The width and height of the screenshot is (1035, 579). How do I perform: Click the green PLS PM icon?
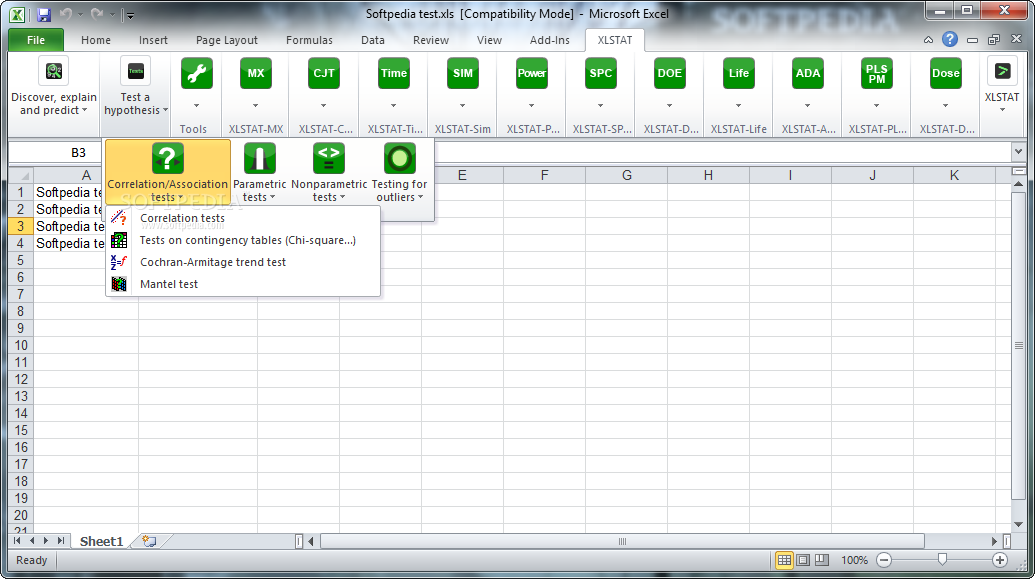877,73
